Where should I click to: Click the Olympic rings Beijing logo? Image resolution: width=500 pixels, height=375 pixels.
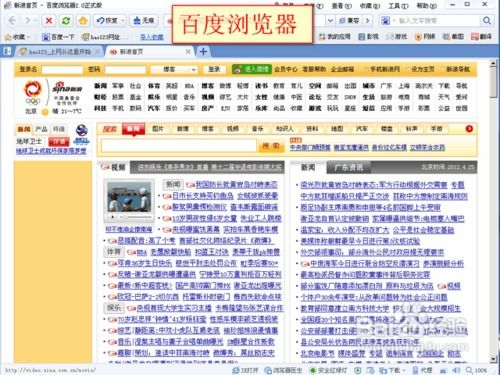coord(33,94)
